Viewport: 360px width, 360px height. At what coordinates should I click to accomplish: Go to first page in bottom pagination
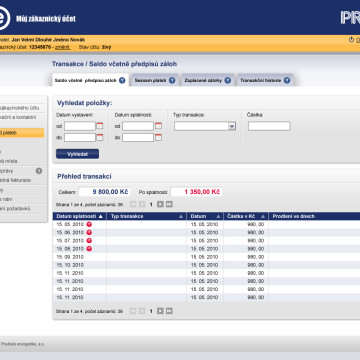133,311
